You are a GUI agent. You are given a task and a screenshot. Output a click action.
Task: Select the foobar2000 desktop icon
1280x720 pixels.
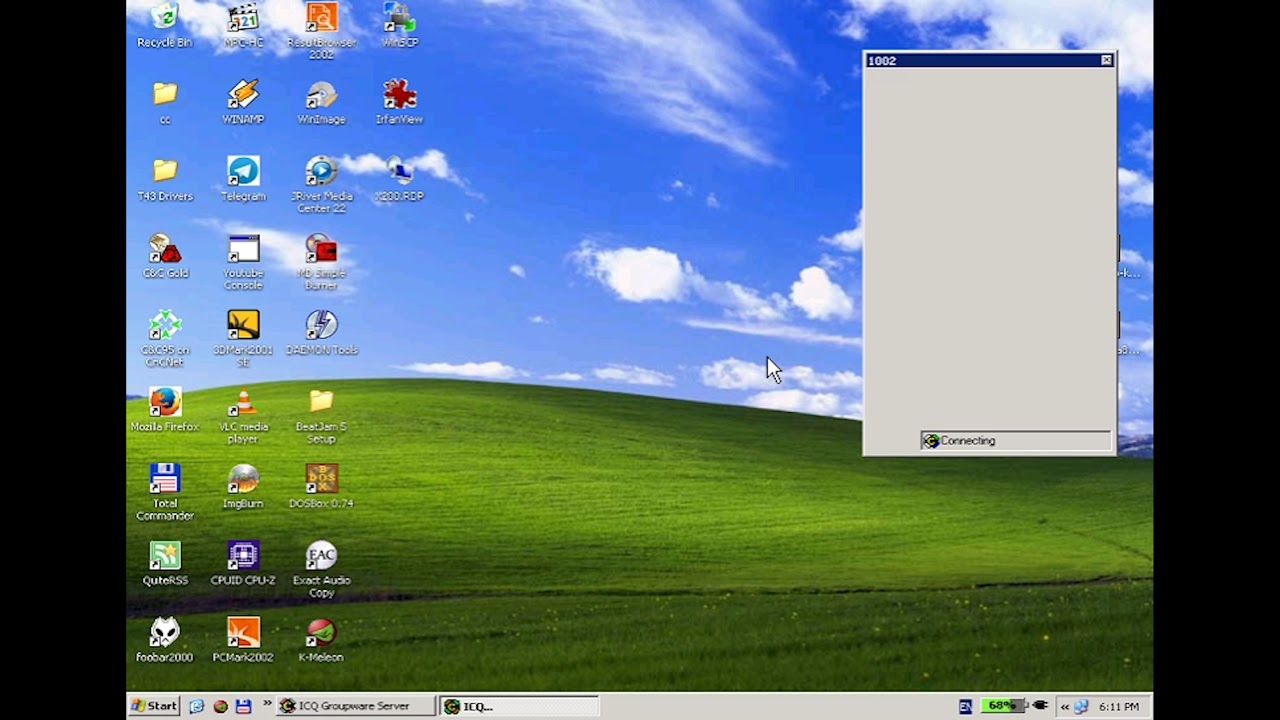(x=165, y=641)
